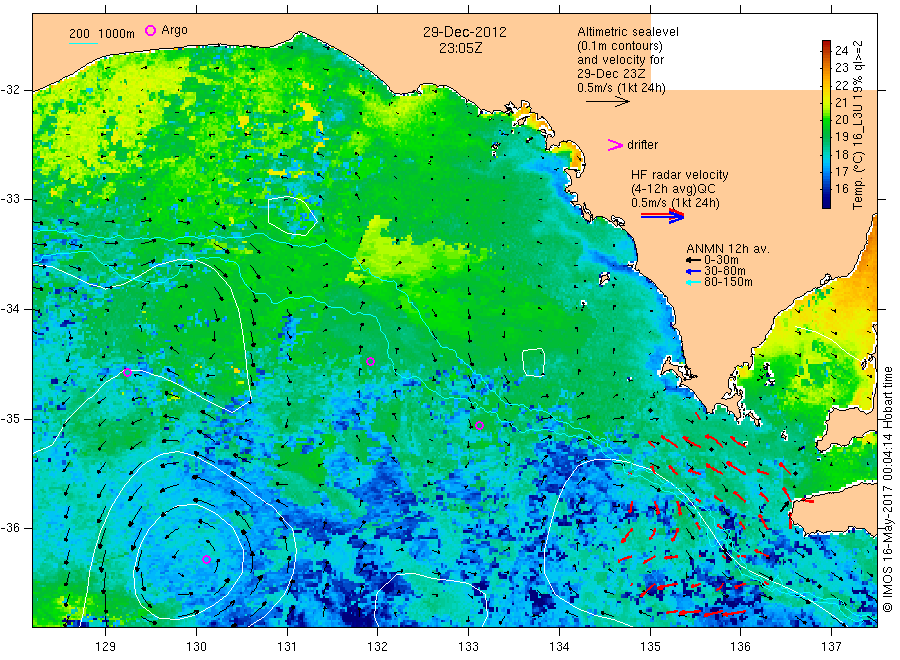Click the colorbar value '22'
This screenshot has width=900, height=660.
(841, 85)
